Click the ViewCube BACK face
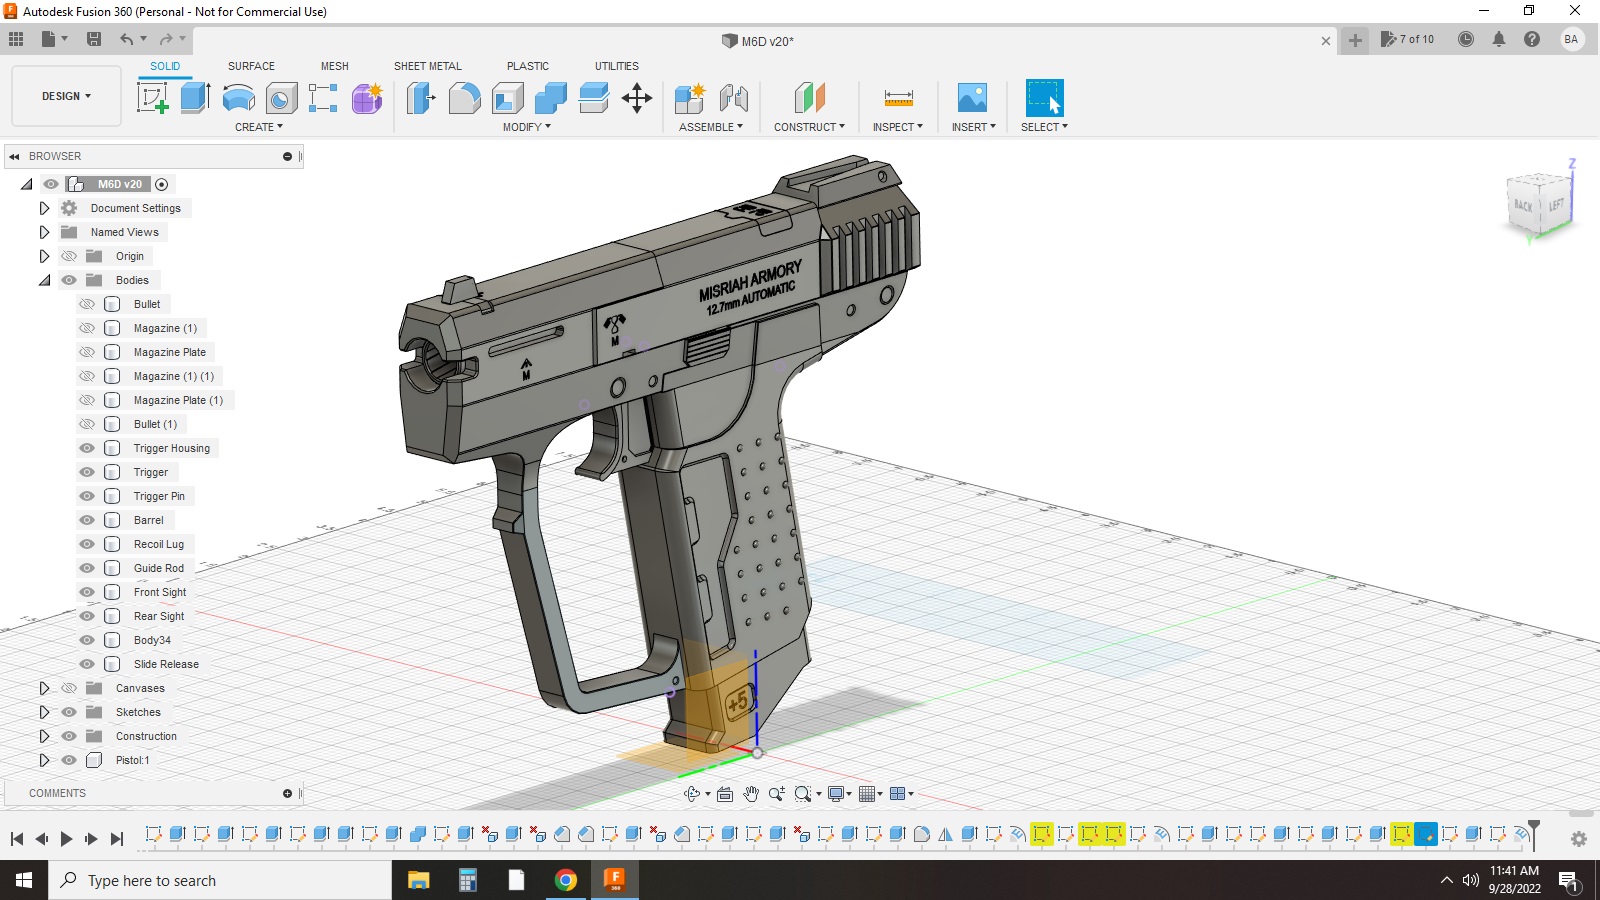The width and height of the screenshot is (1600, 900). pos(1523,205)
